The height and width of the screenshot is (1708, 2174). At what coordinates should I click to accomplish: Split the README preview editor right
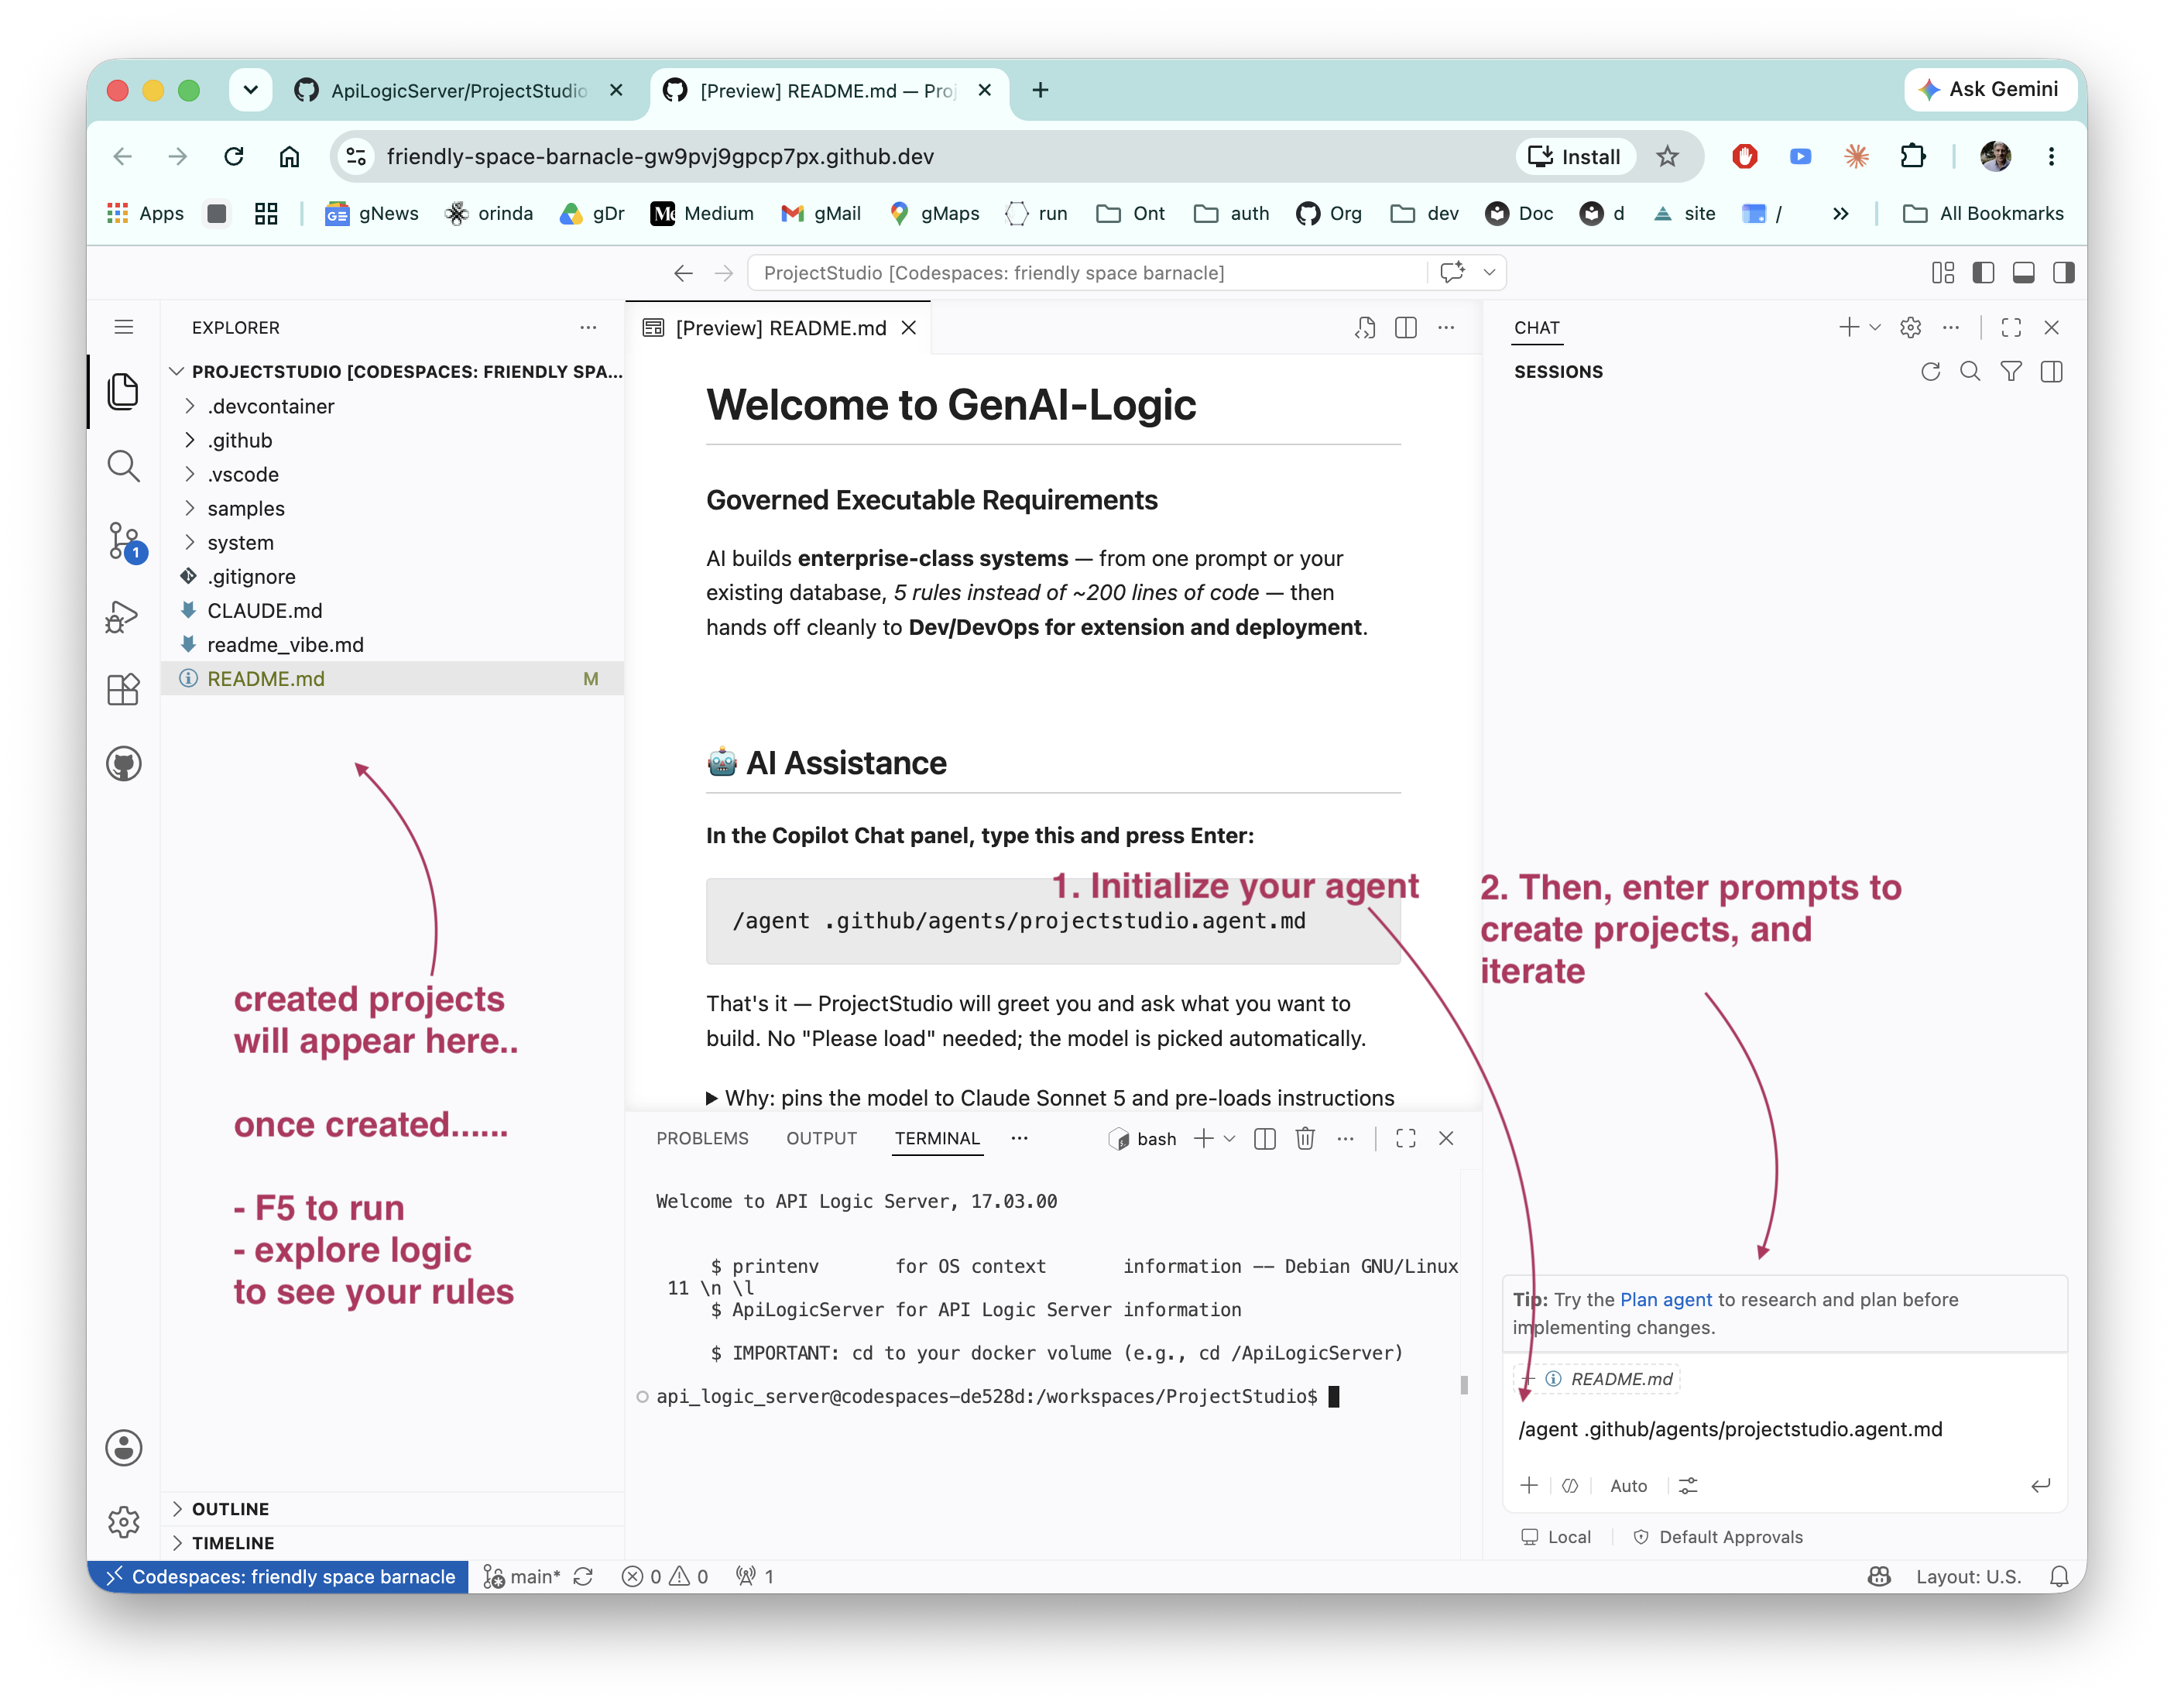(x=1405, y=328)
